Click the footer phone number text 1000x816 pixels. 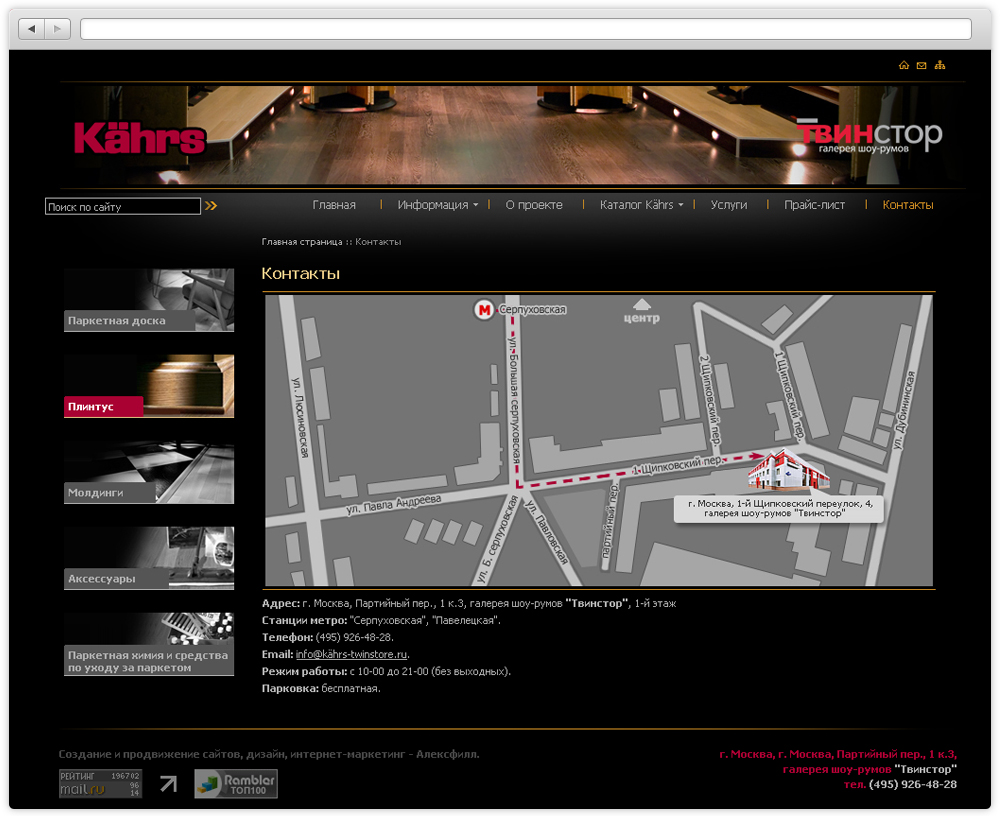coord(913,784)
